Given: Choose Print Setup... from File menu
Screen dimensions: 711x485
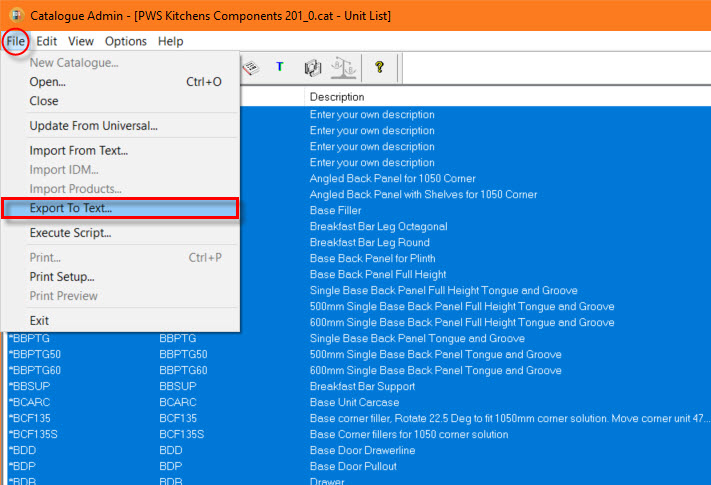Looking at the screenshot, I should point(121,277).
